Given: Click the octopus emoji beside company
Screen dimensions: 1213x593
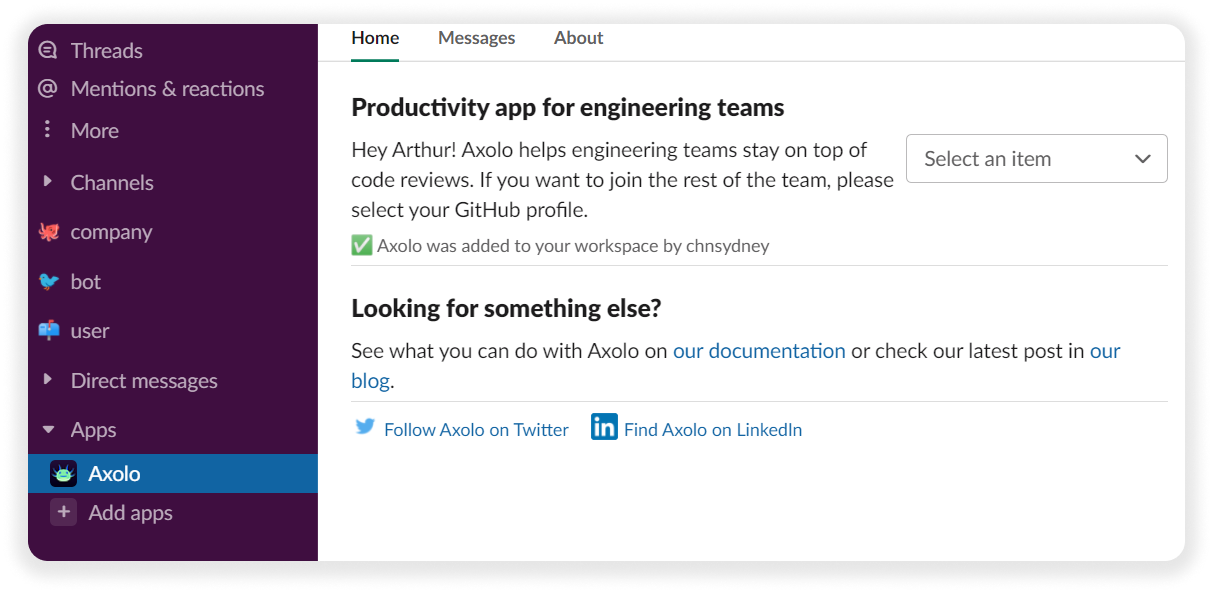Looking at the screenshot, I should point(49,232).
